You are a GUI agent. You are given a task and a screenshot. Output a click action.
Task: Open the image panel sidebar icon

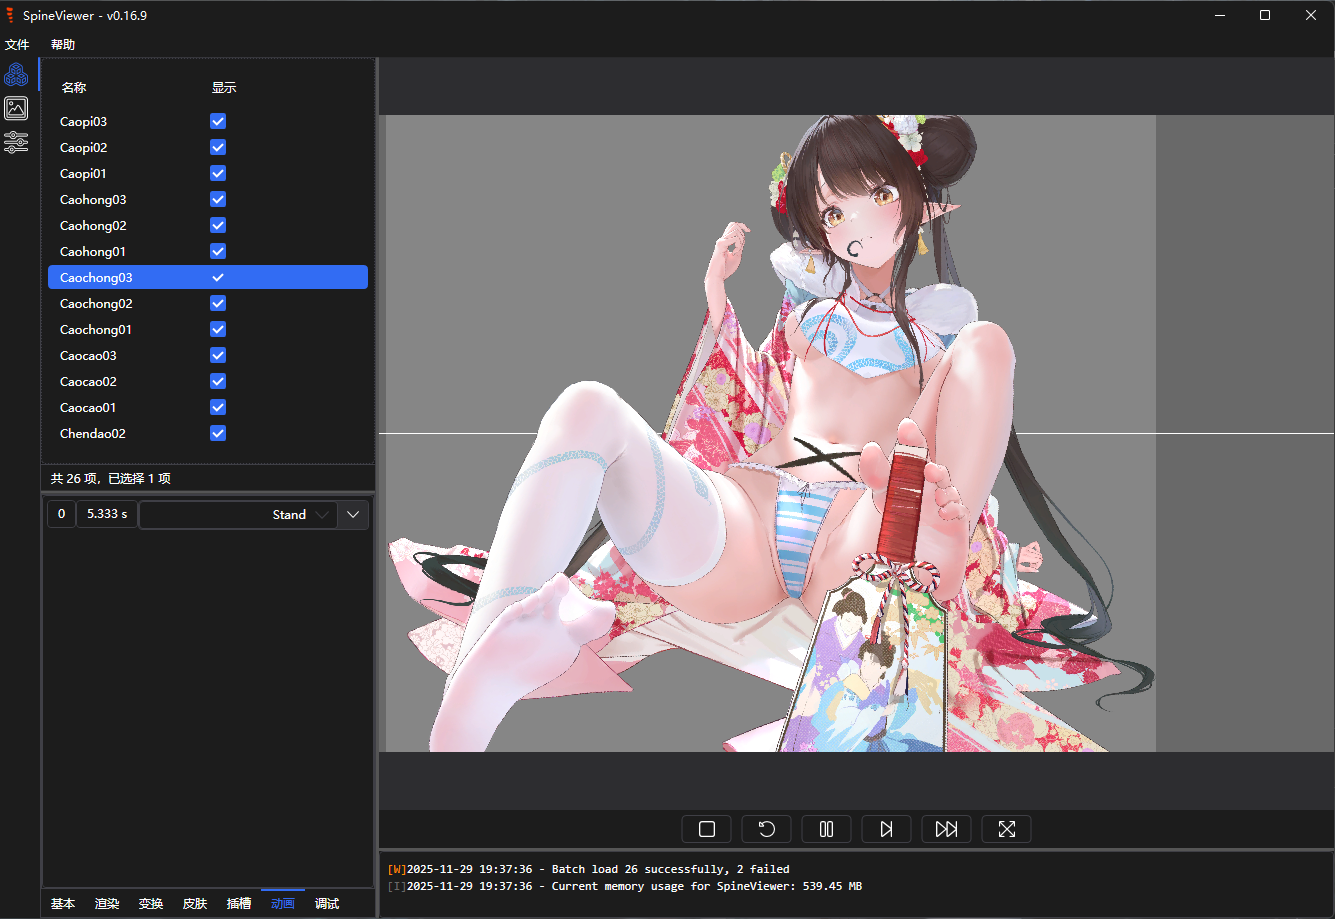[16, 108]
